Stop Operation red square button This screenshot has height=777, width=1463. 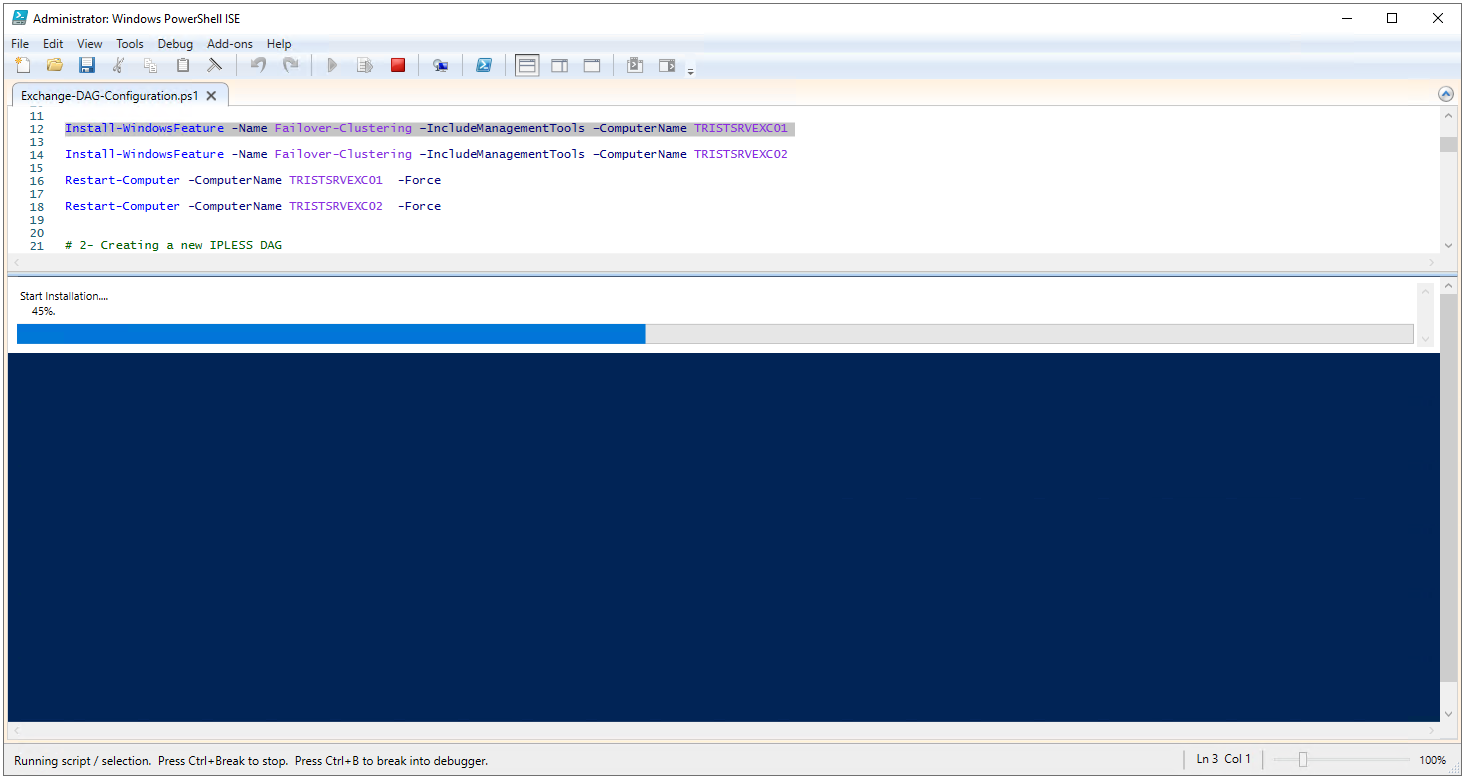coord(398,65)
